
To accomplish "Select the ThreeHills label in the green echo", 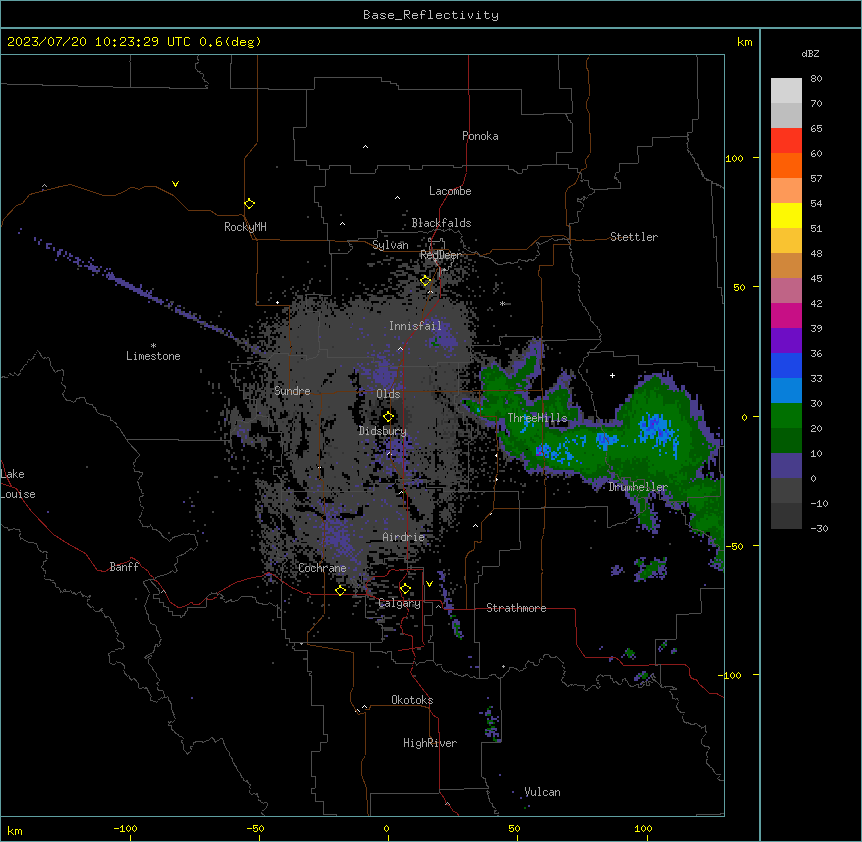I will pos(537,418).
